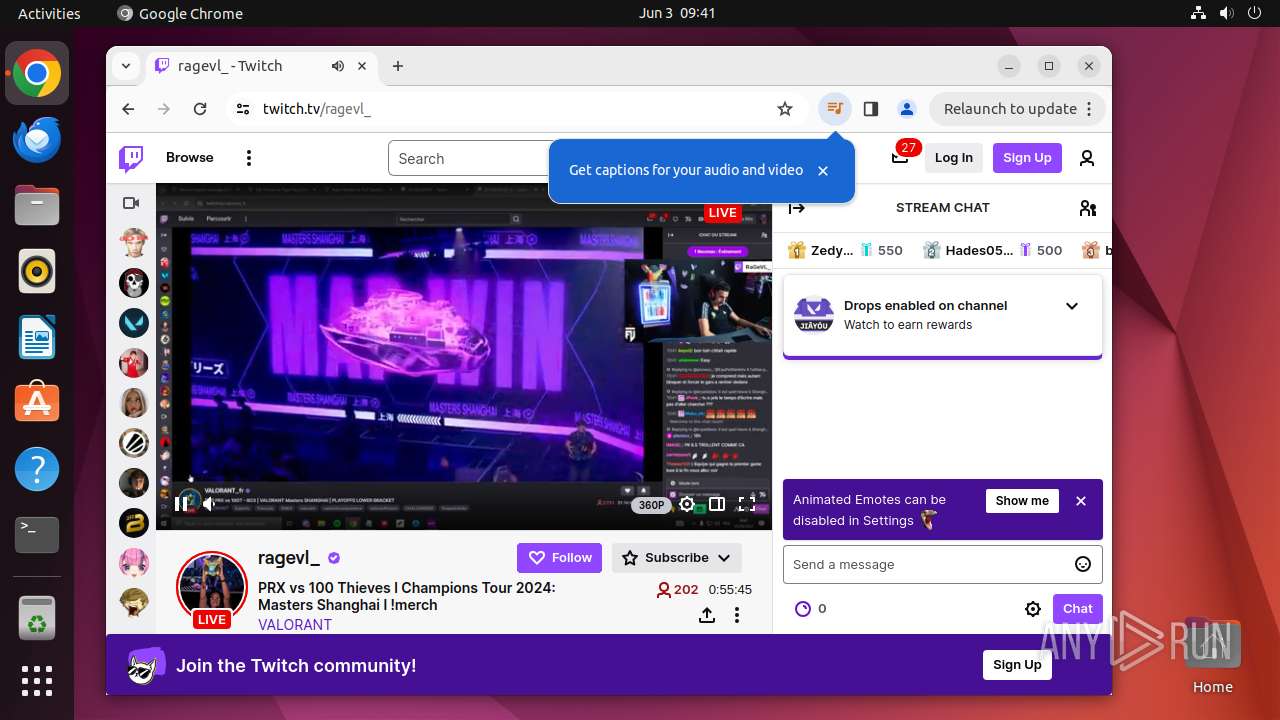Click the channel points balance icon
This screenshot has height=720, width=1280.
click(802, 608)
